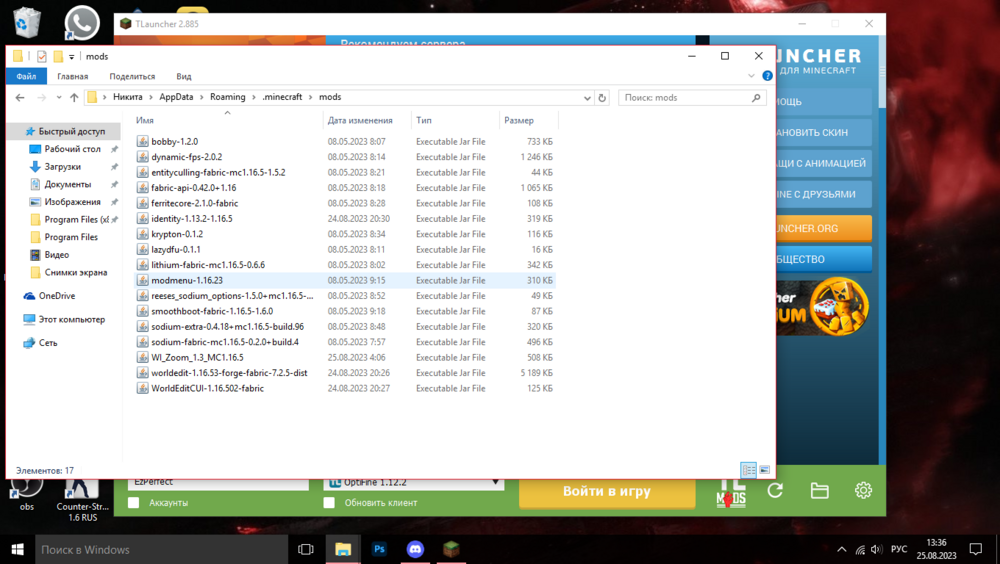
Task: Go back in File Explorer
Action: coord(20,98)
